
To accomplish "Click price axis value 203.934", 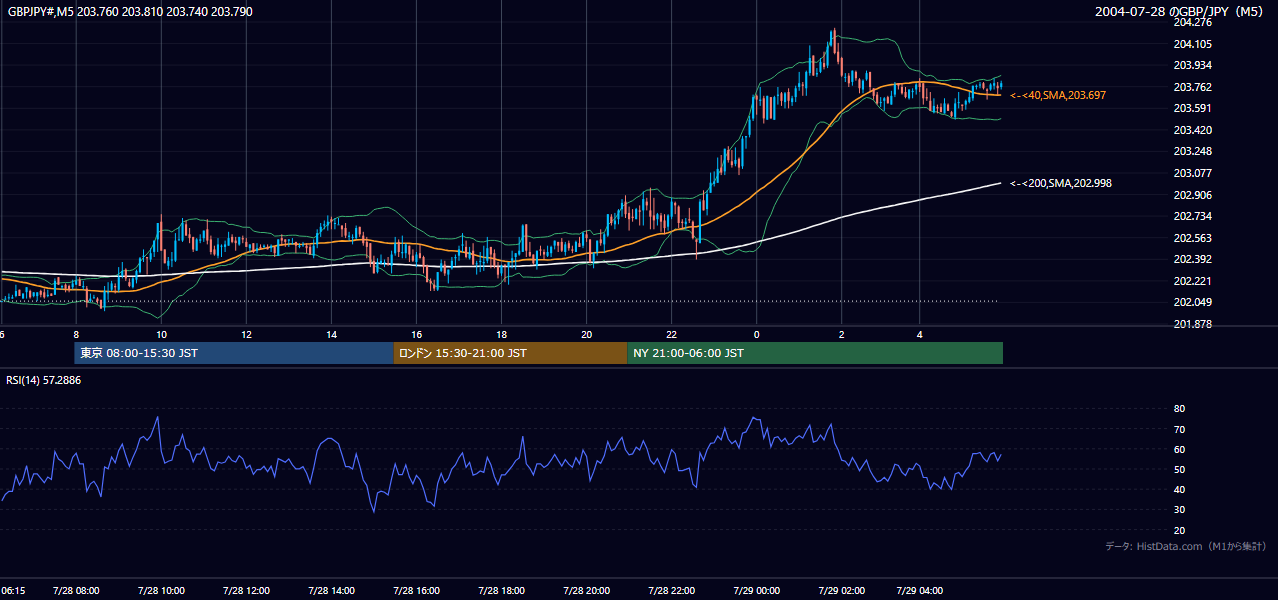I will (x=1192, y=65).
